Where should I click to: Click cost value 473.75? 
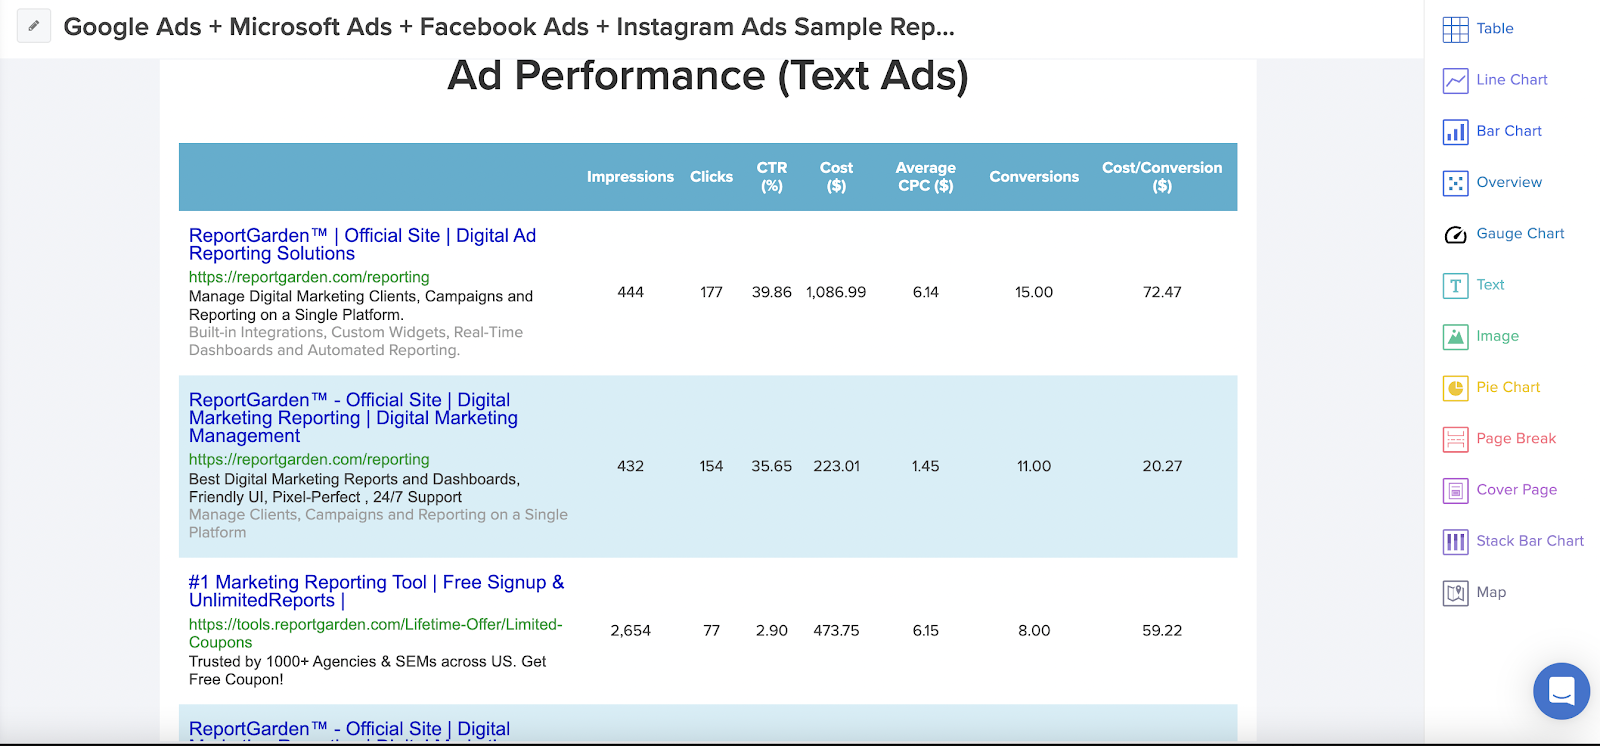[x=836, y=631]
